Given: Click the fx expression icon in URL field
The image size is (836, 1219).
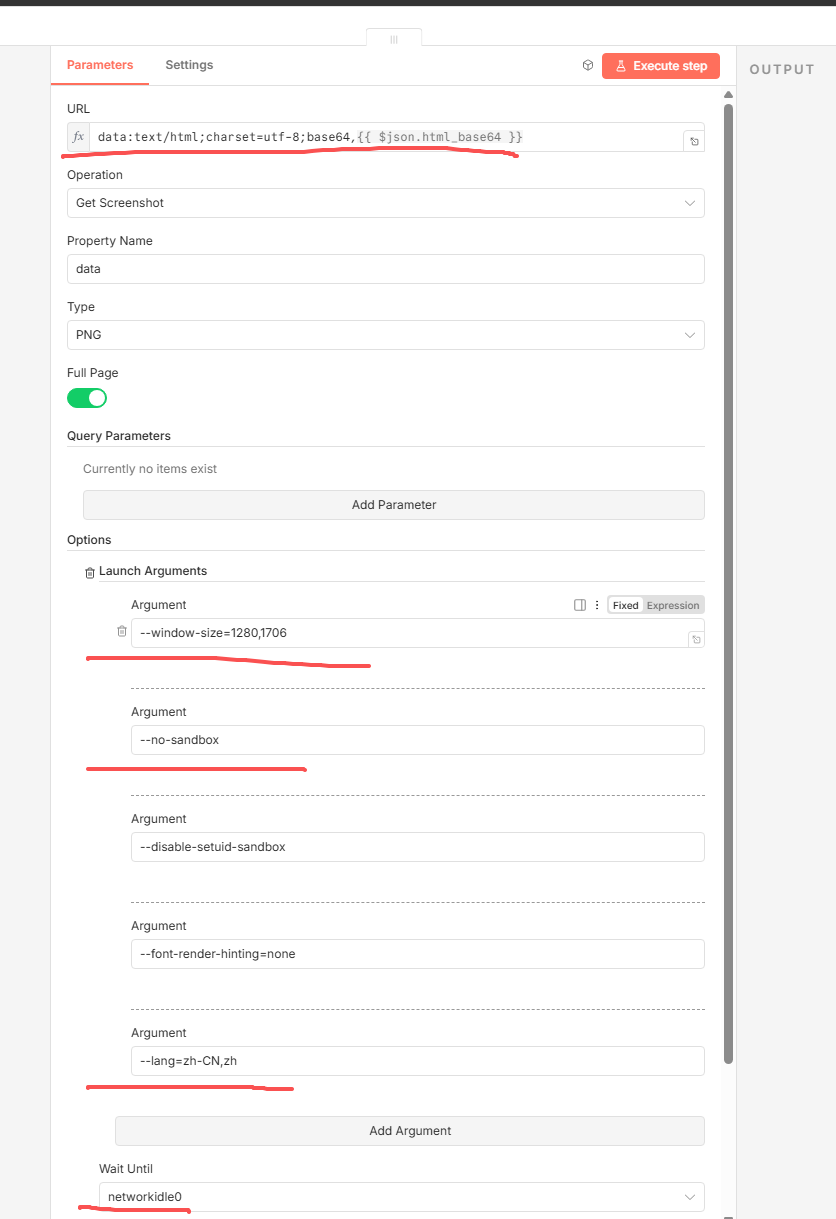Looking at the screenshot, I should click(x=79, y=137).
